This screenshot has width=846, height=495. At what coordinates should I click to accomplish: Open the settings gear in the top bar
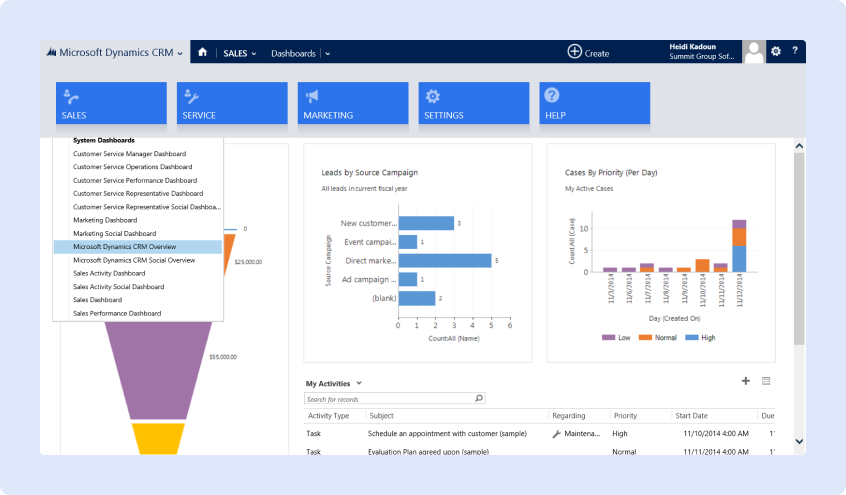click(x=776, y=51)
